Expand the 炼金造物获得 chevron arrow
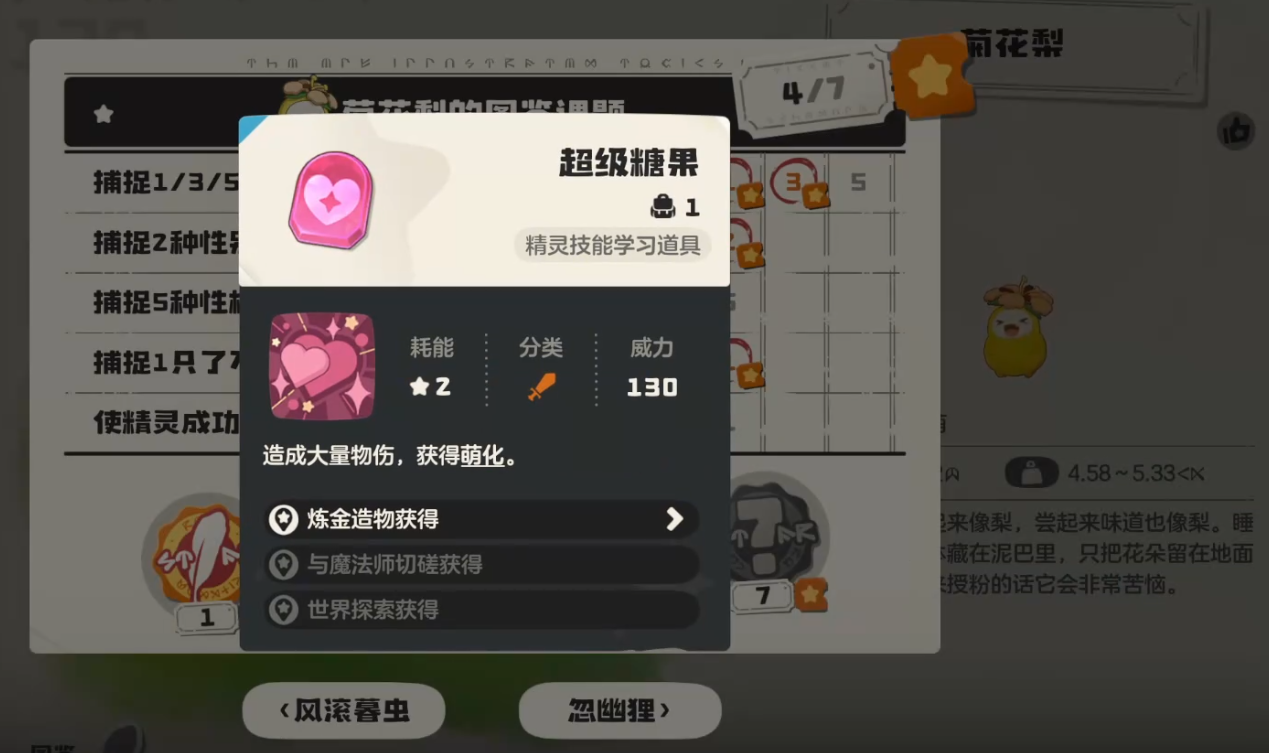 pyautogui.click(x=675, y=518)
